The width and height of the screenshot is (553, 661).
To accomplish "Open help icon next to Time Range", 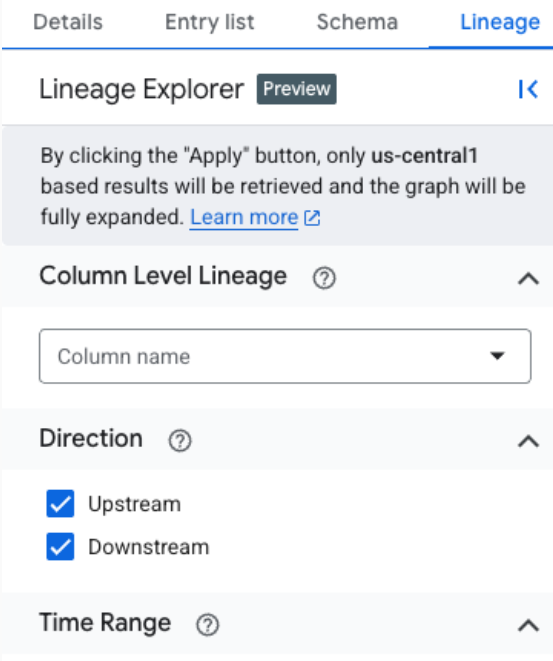I will pyautogui.click(x=207, y=625).
